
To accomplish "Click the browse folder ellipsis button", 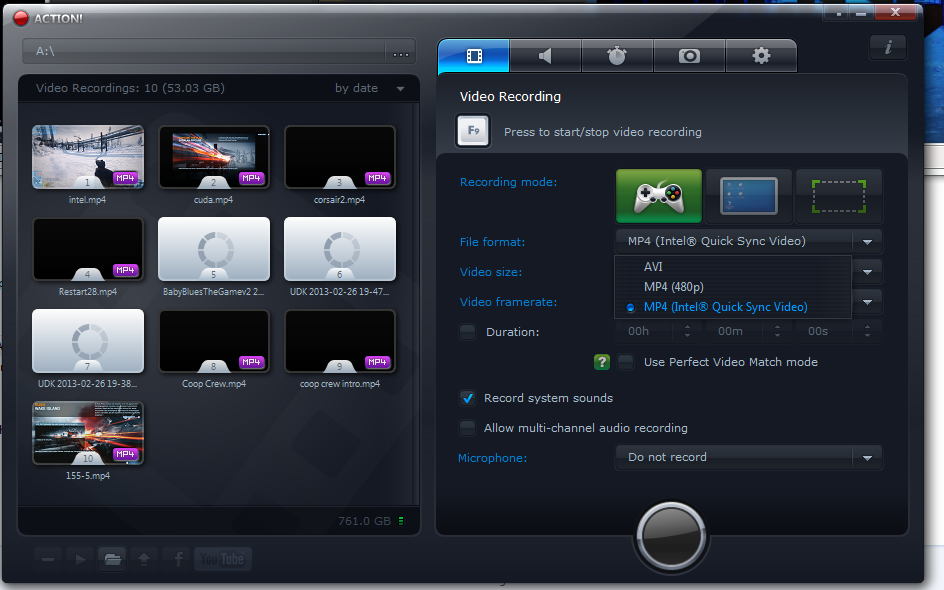I will coord(400,52).
